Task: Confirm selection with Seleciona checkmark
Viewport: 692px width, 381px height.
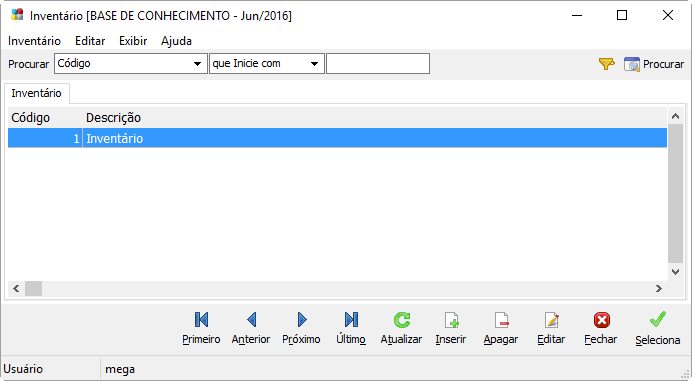Action: (658, 329)
